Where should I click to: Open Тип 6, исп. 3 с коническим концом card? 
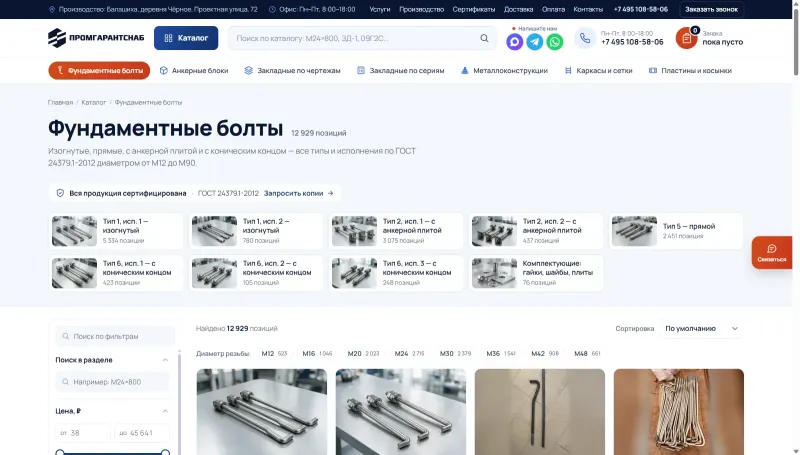(x=396, y=273)
